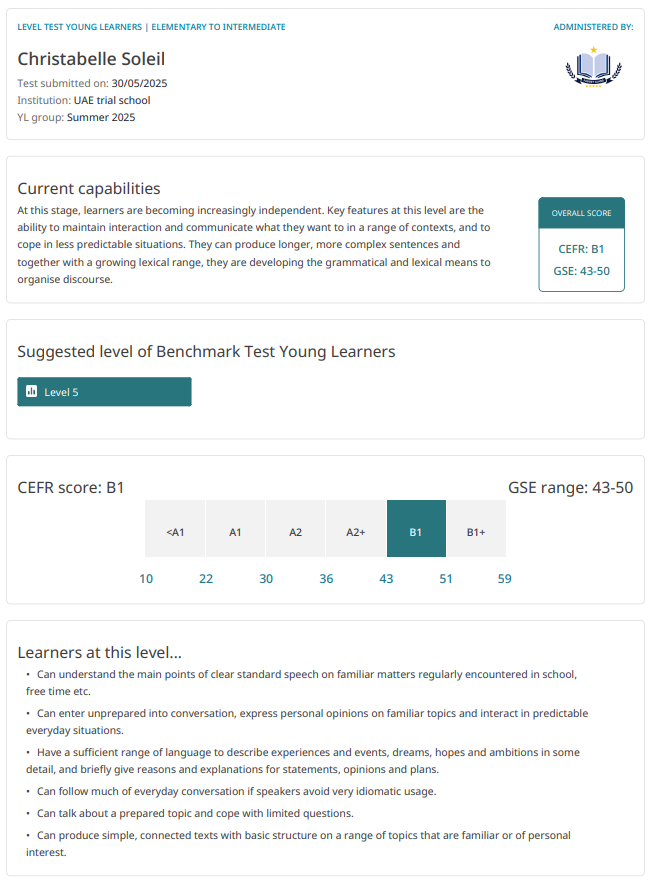
Task: Click the Level Test Young Learners header
Action: tap(80, 27)
